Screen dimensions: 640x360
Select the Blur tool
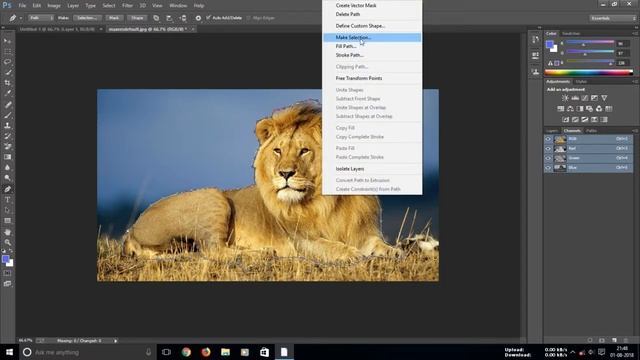(7, 168)
